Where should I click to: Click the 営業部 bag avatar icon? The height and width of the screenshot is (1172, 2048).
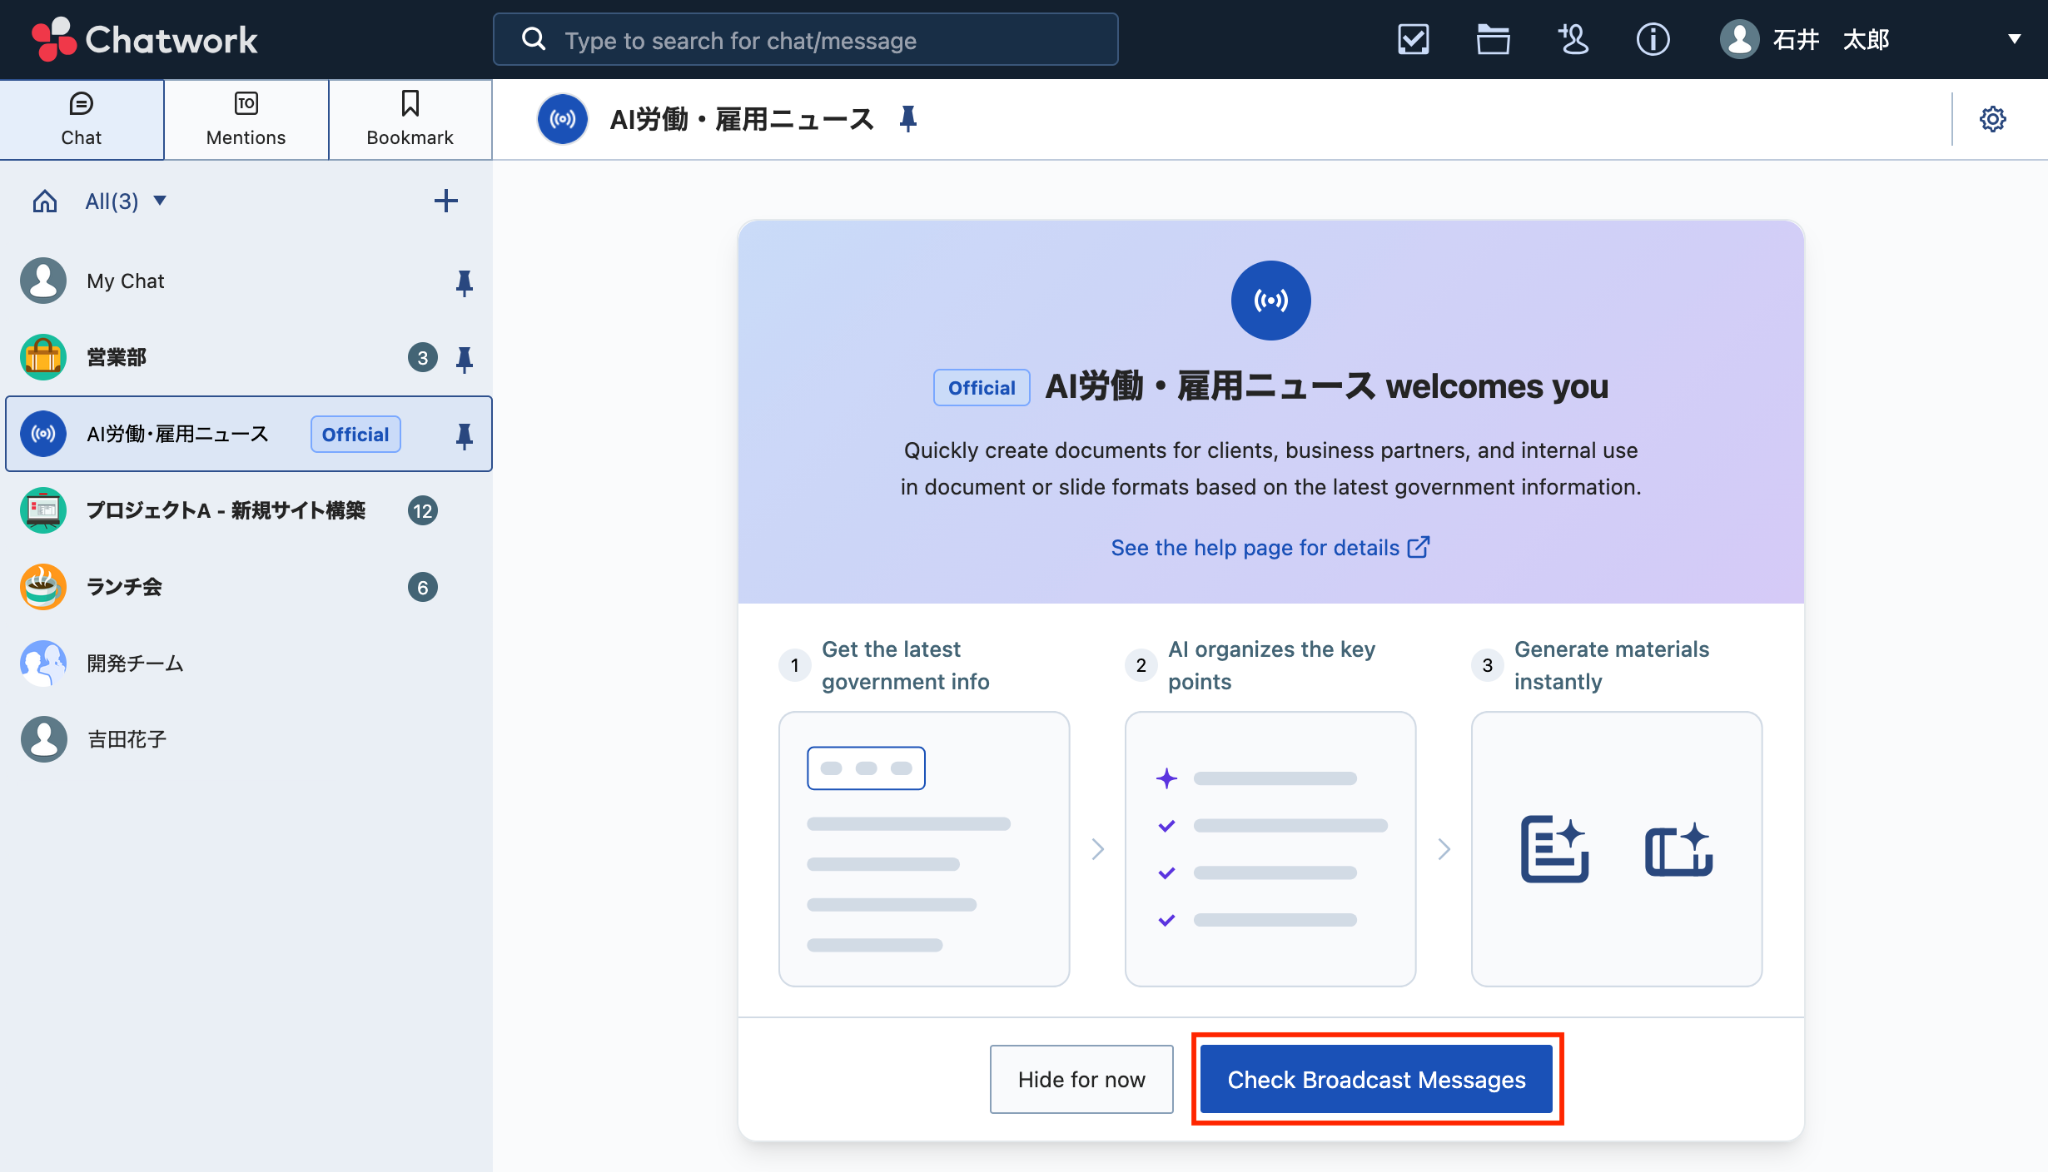(43, 358)
